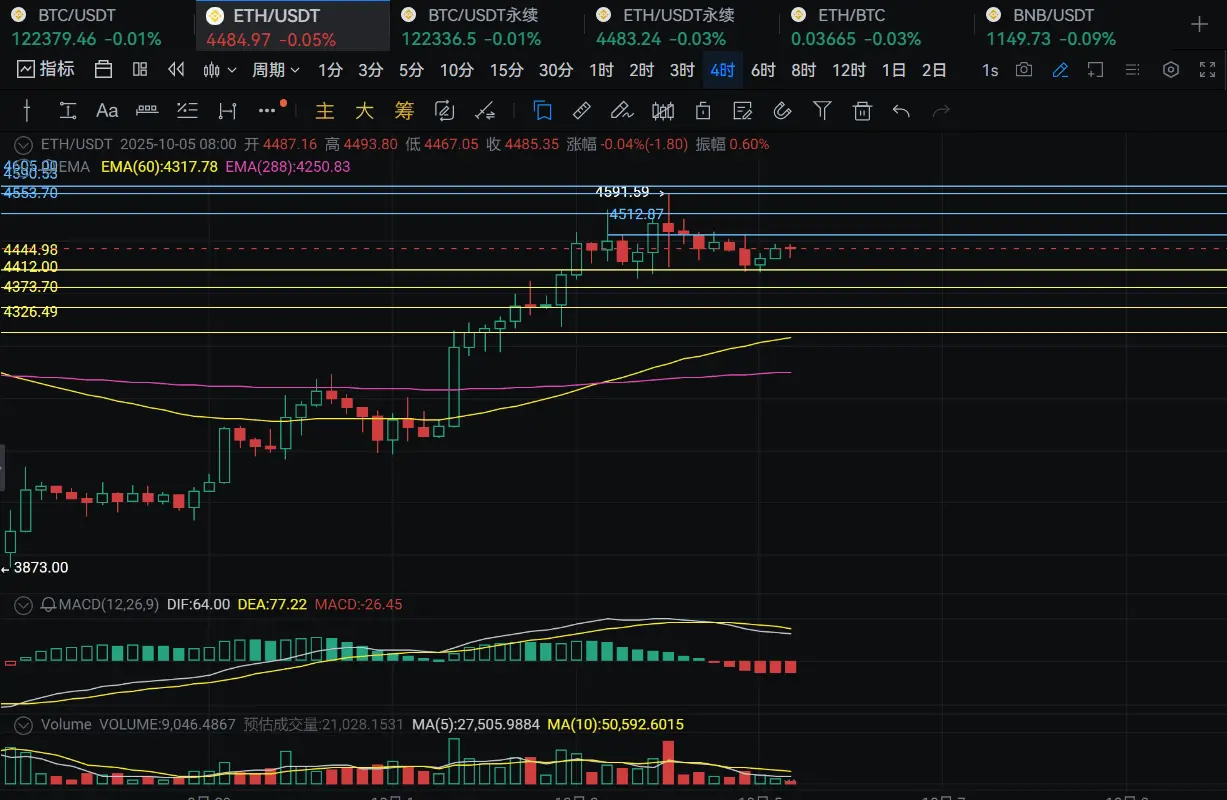Delete drawings with trash icon
Viewport: 1227px width, 800px height.
tap(862, 110)
